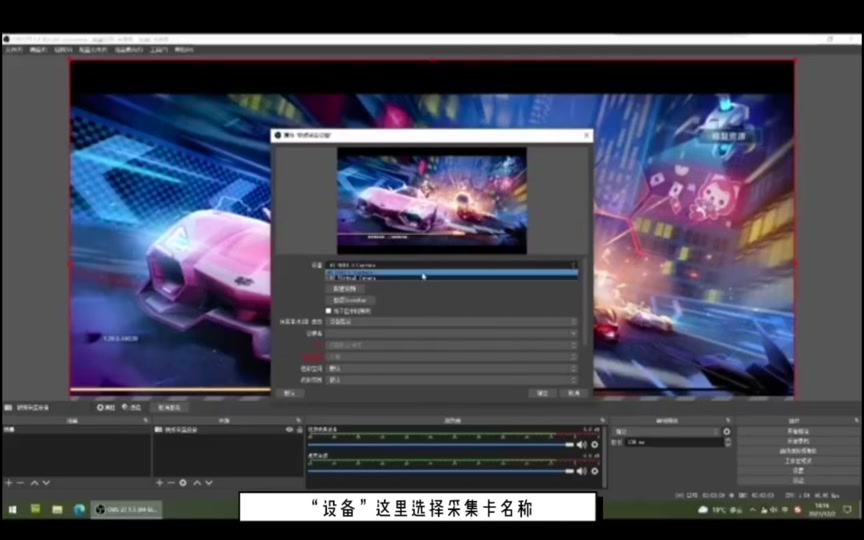Mute the first mixer channel speaker icon
Image resolution: width=864 pixels, height=540 pixels.
(x=581, y=445)
